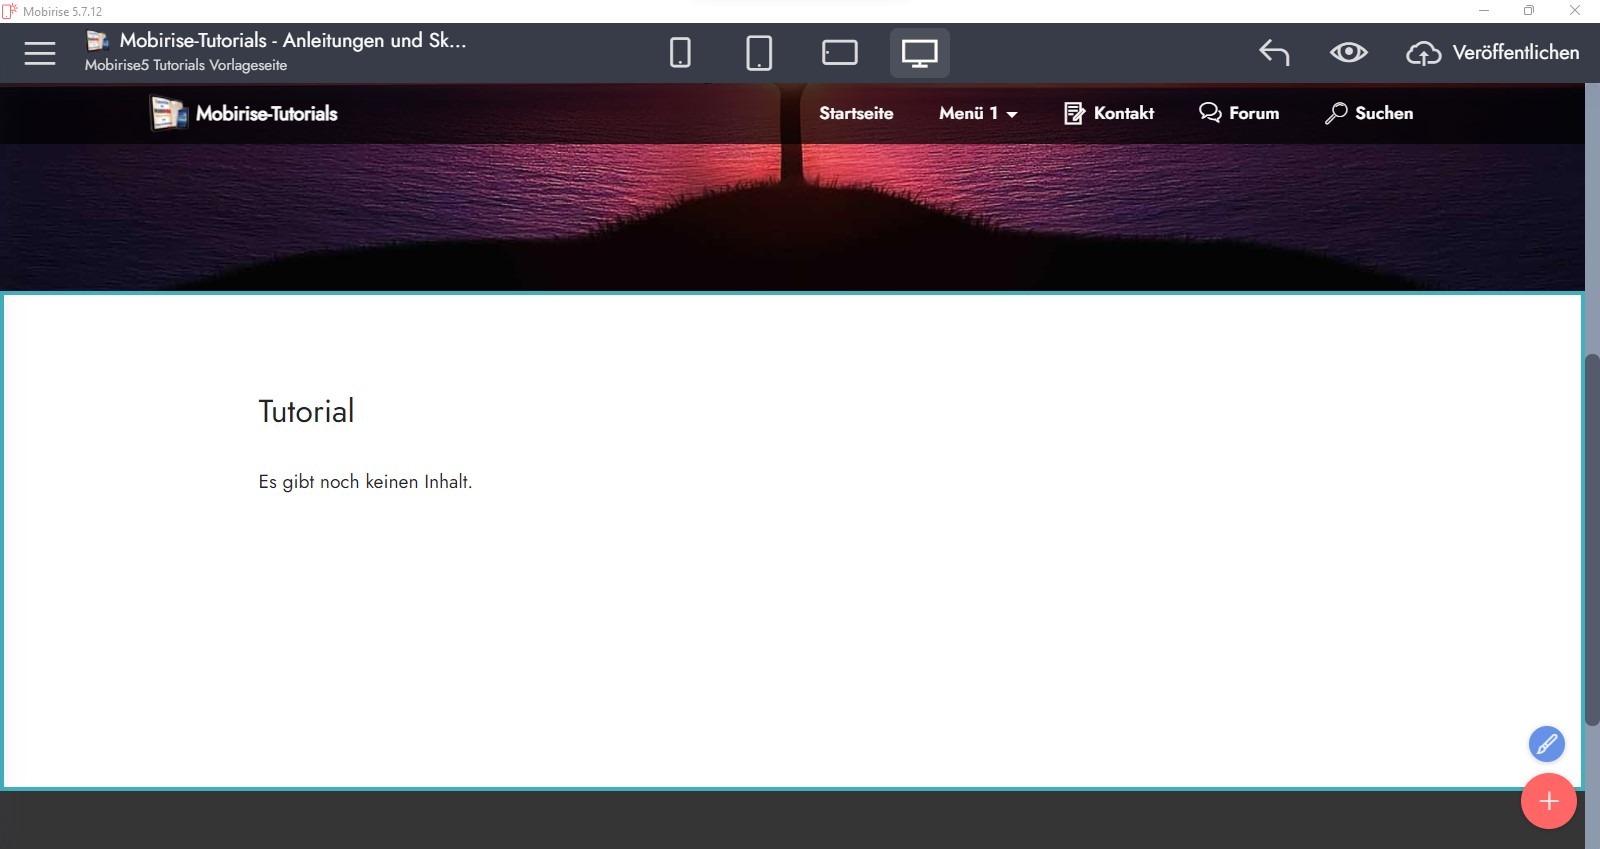This screenshot has height=849, width=1600.
Task: Go to Startseite in navigation
Action: coord(856,113)
